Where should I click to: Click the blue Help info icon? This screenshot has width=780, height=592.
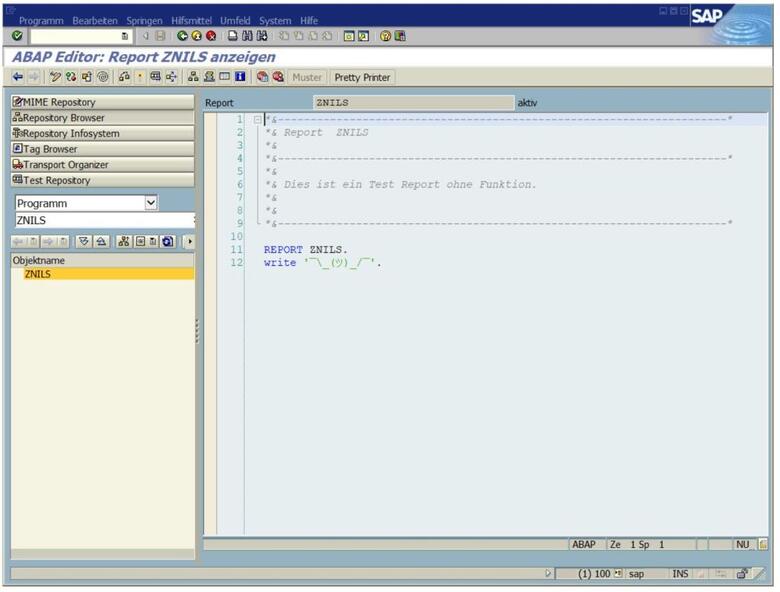(x=240, y=77)
